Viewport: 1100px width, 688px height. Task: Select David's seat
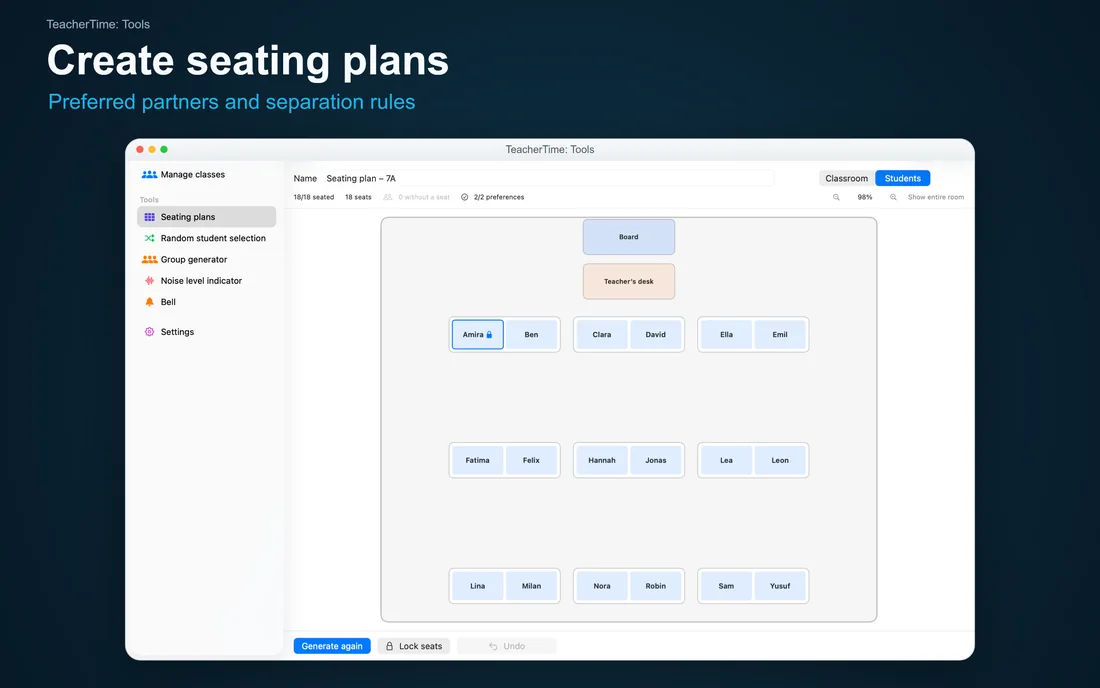coord(656,335)
